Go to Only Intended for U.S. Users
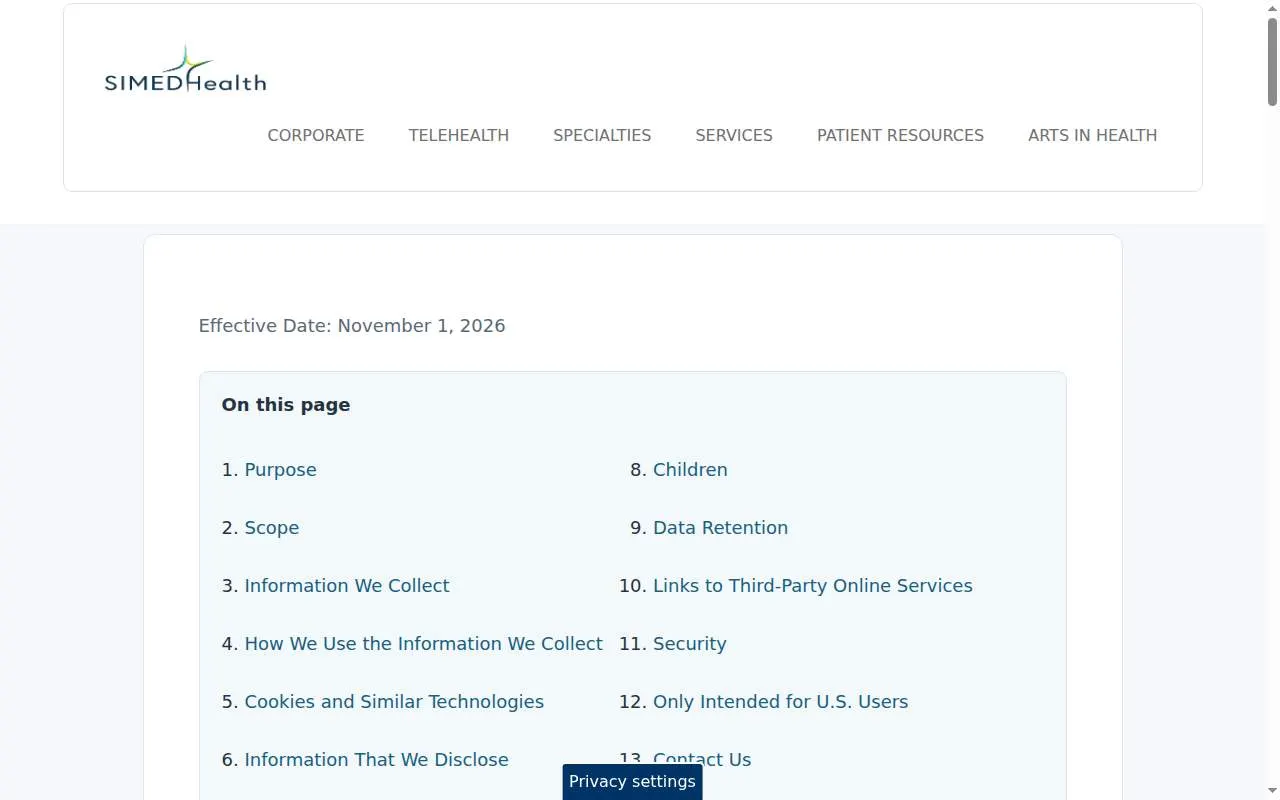 coord(780,702)
